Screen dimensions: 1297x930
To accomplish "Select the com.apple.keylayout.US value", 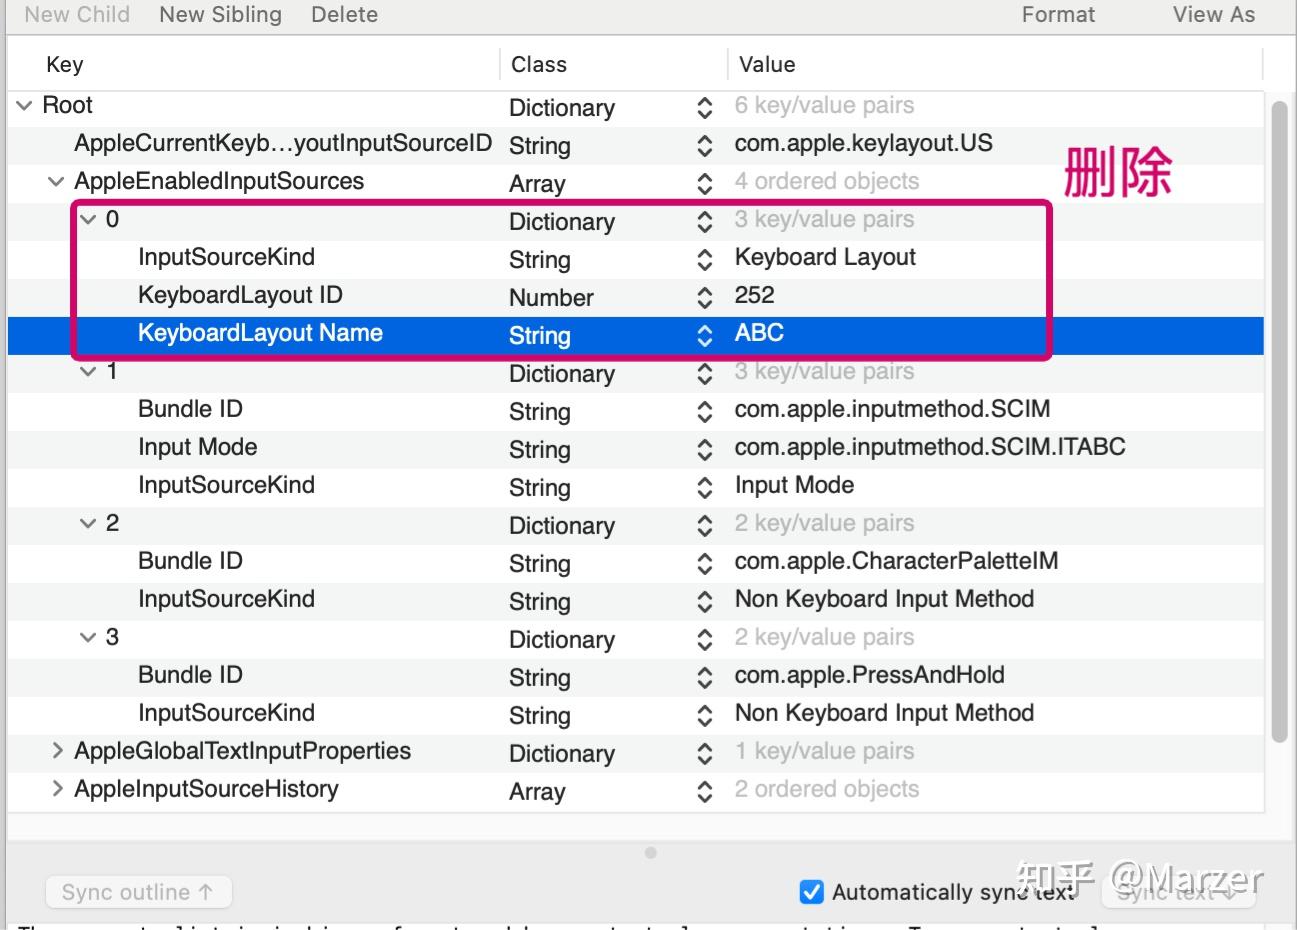I will click(863, 143).
